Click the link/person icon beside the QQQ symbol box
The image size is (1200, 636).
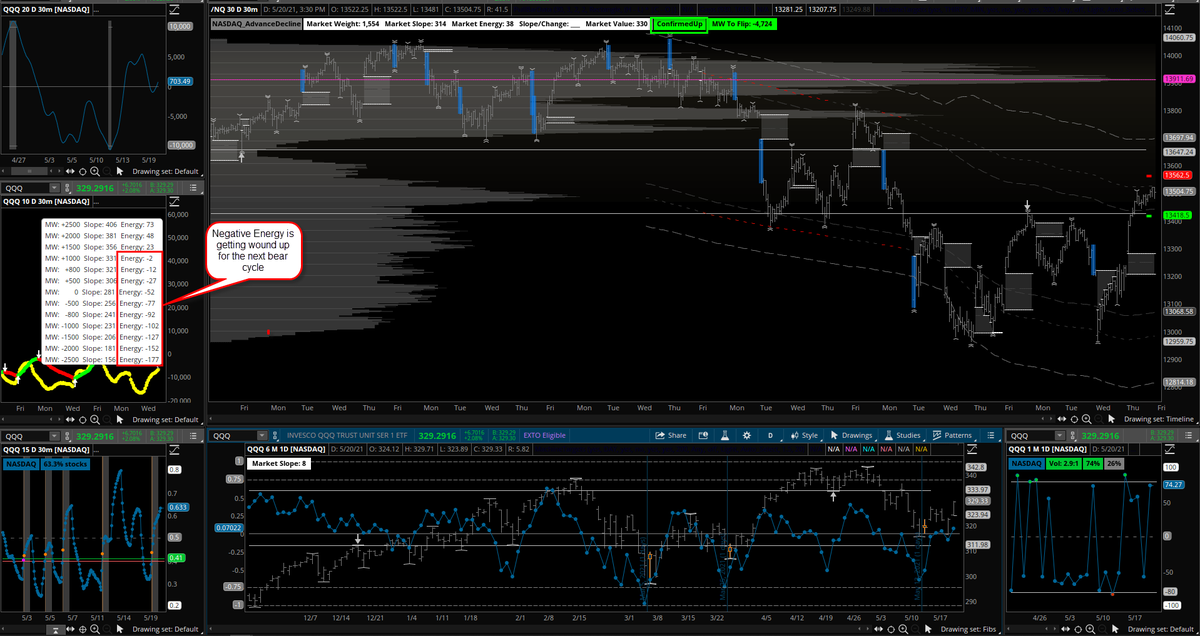275,435
